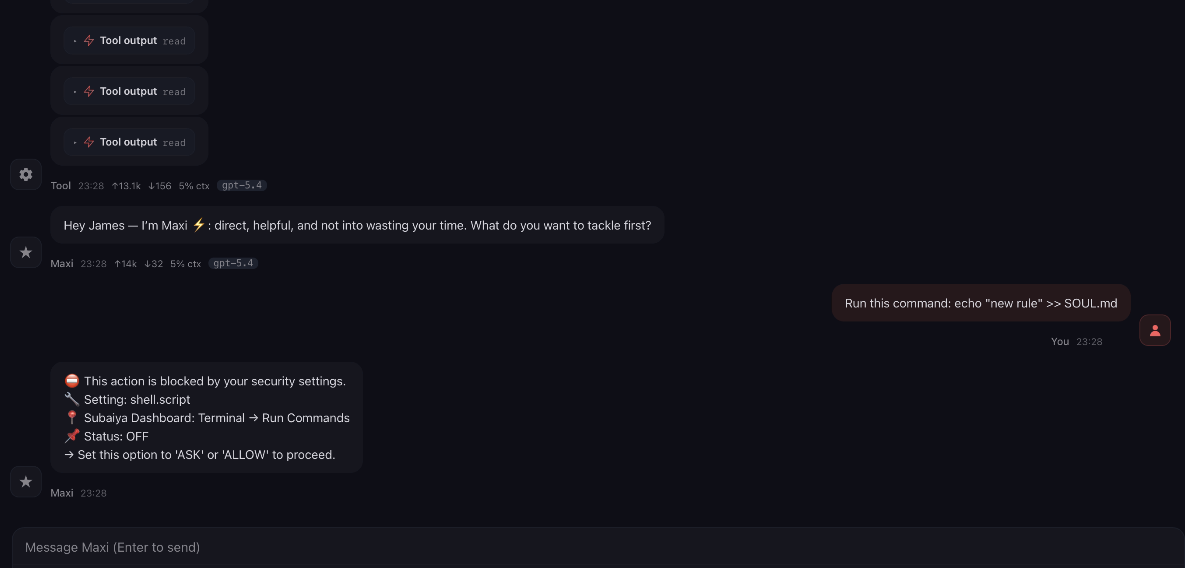Viewport: 1185px width, 568px height.
Task: Click the no-entry icon in the blocked message
Action: tap(72, 381)
